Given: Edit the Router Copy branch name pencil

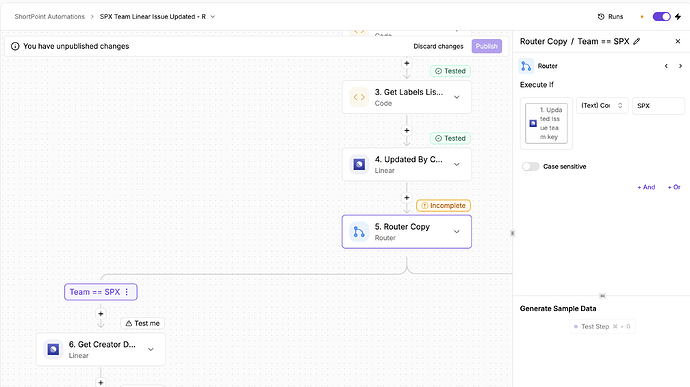Looking at the screenshot, I should coord(637,41).
